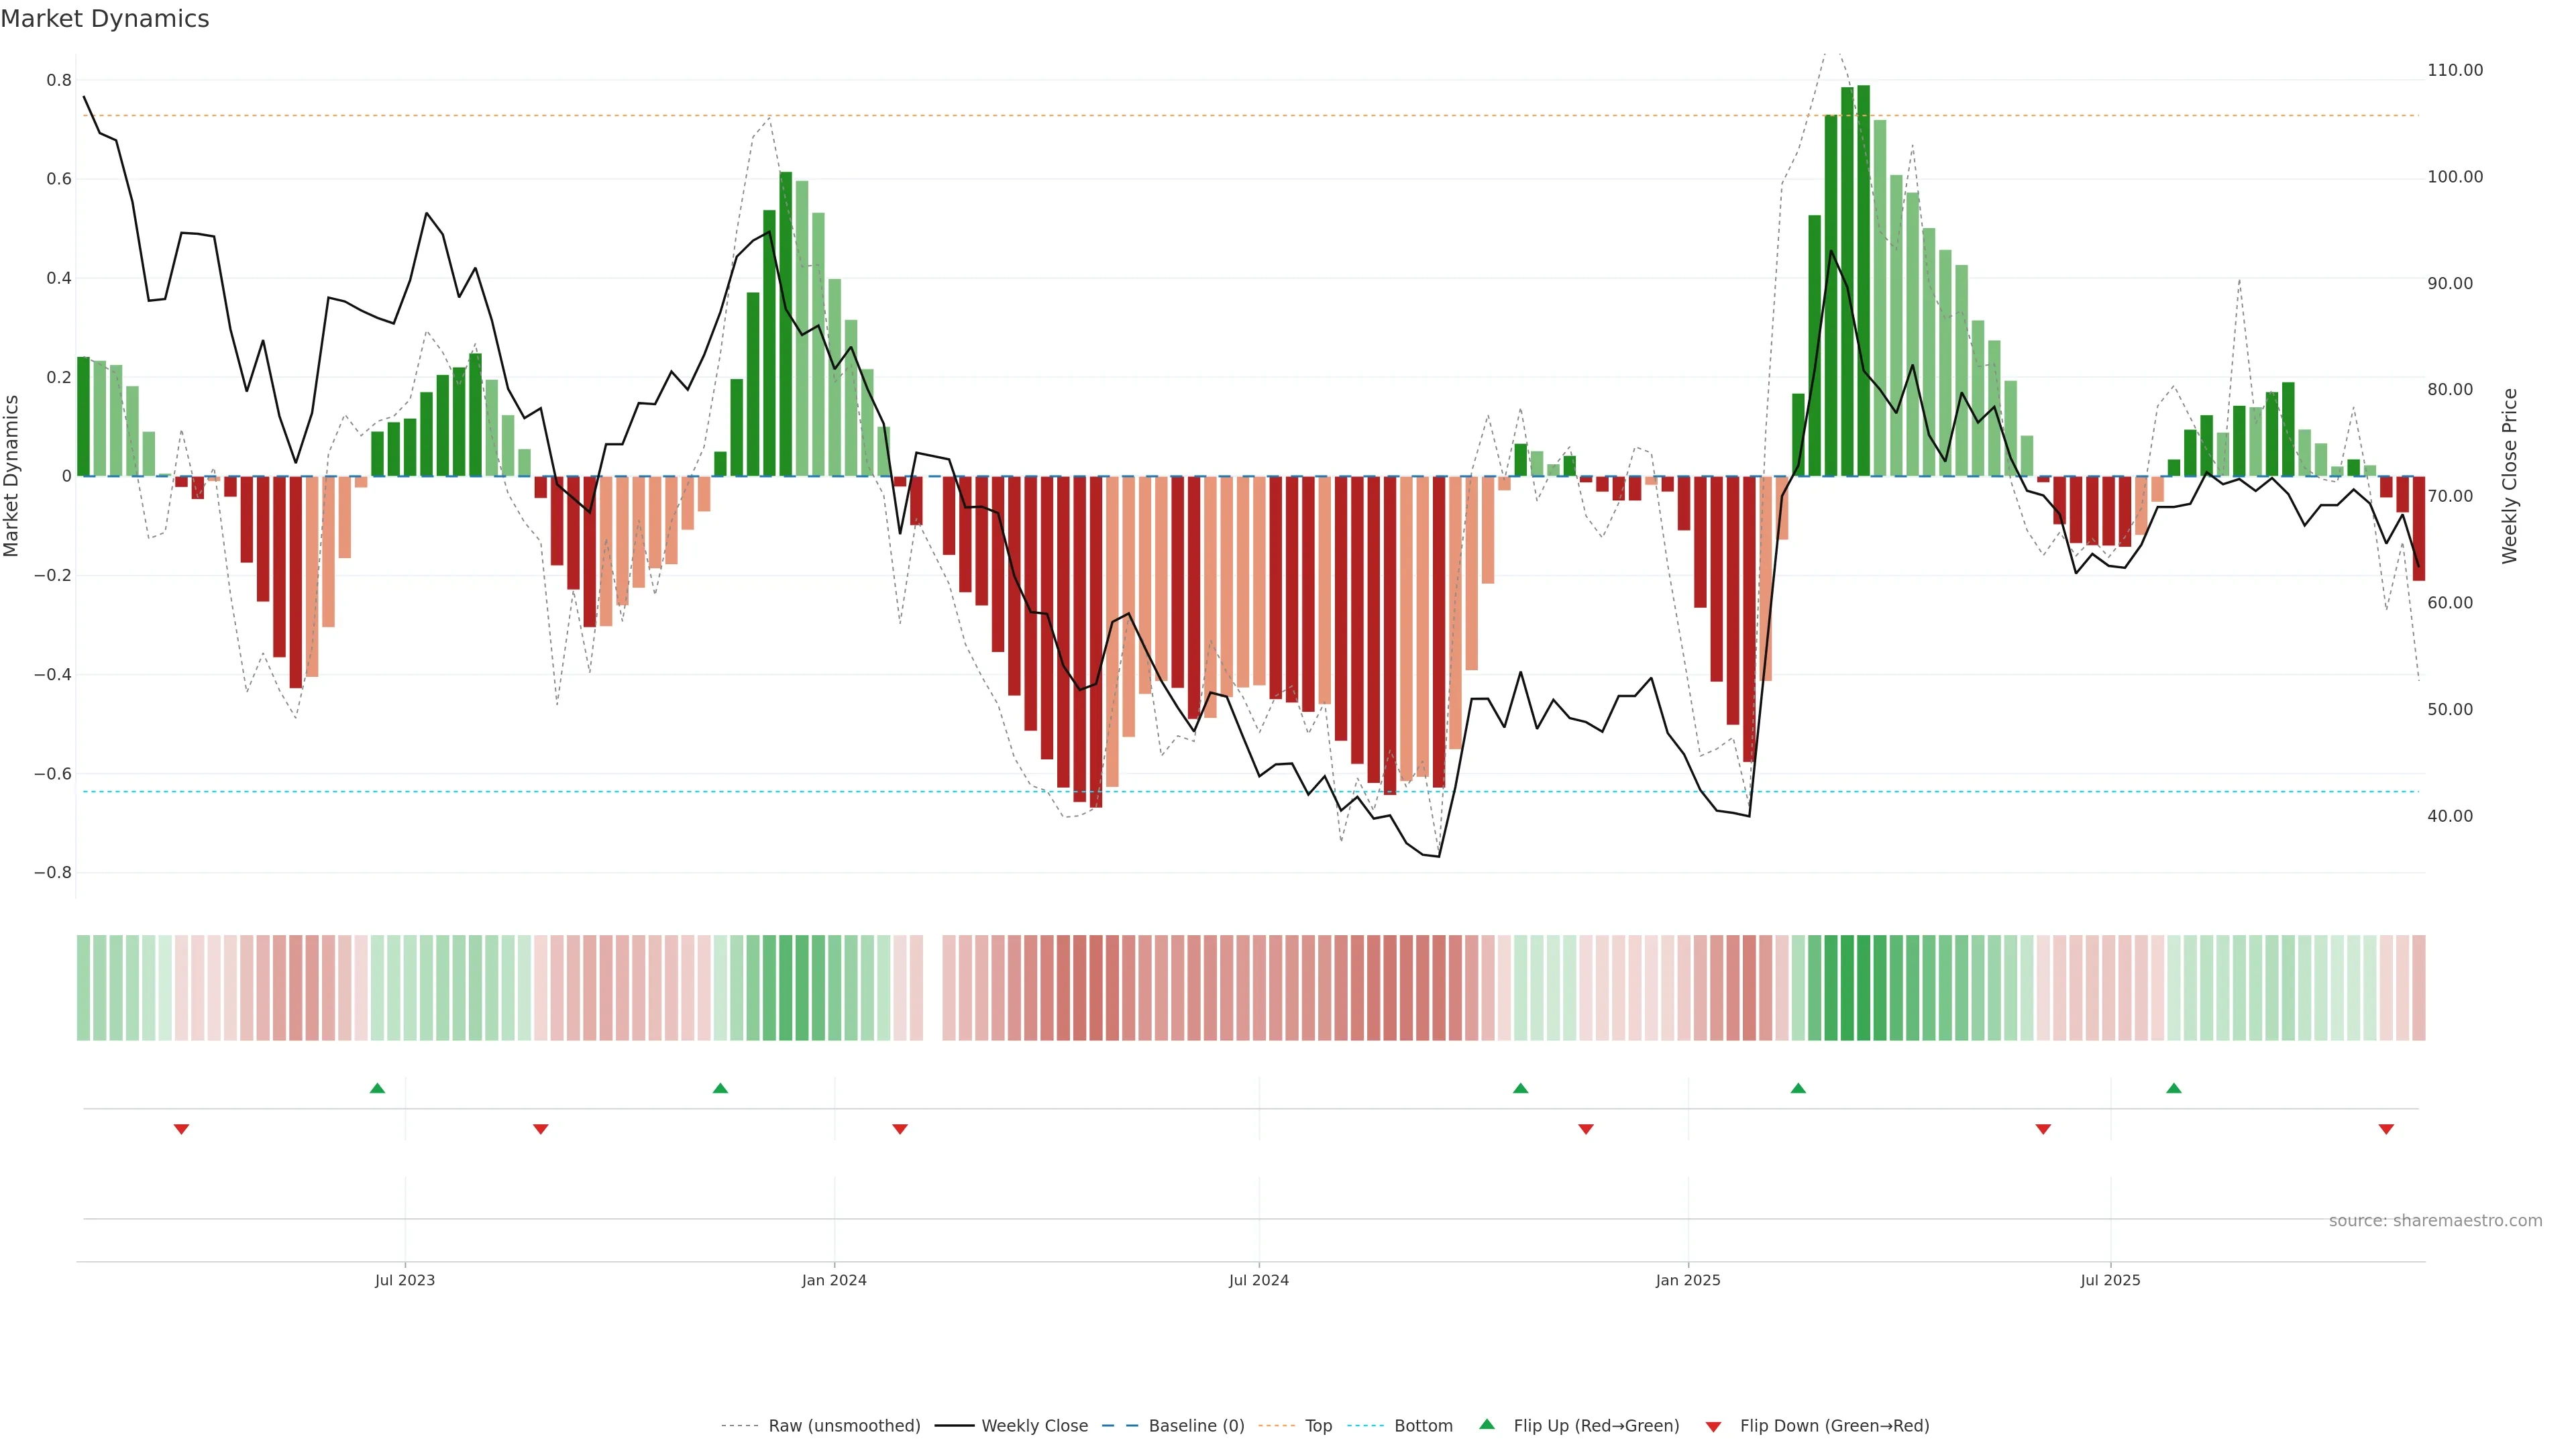Click the cyan Bottom line legend swatch

pos(1365,1426)
